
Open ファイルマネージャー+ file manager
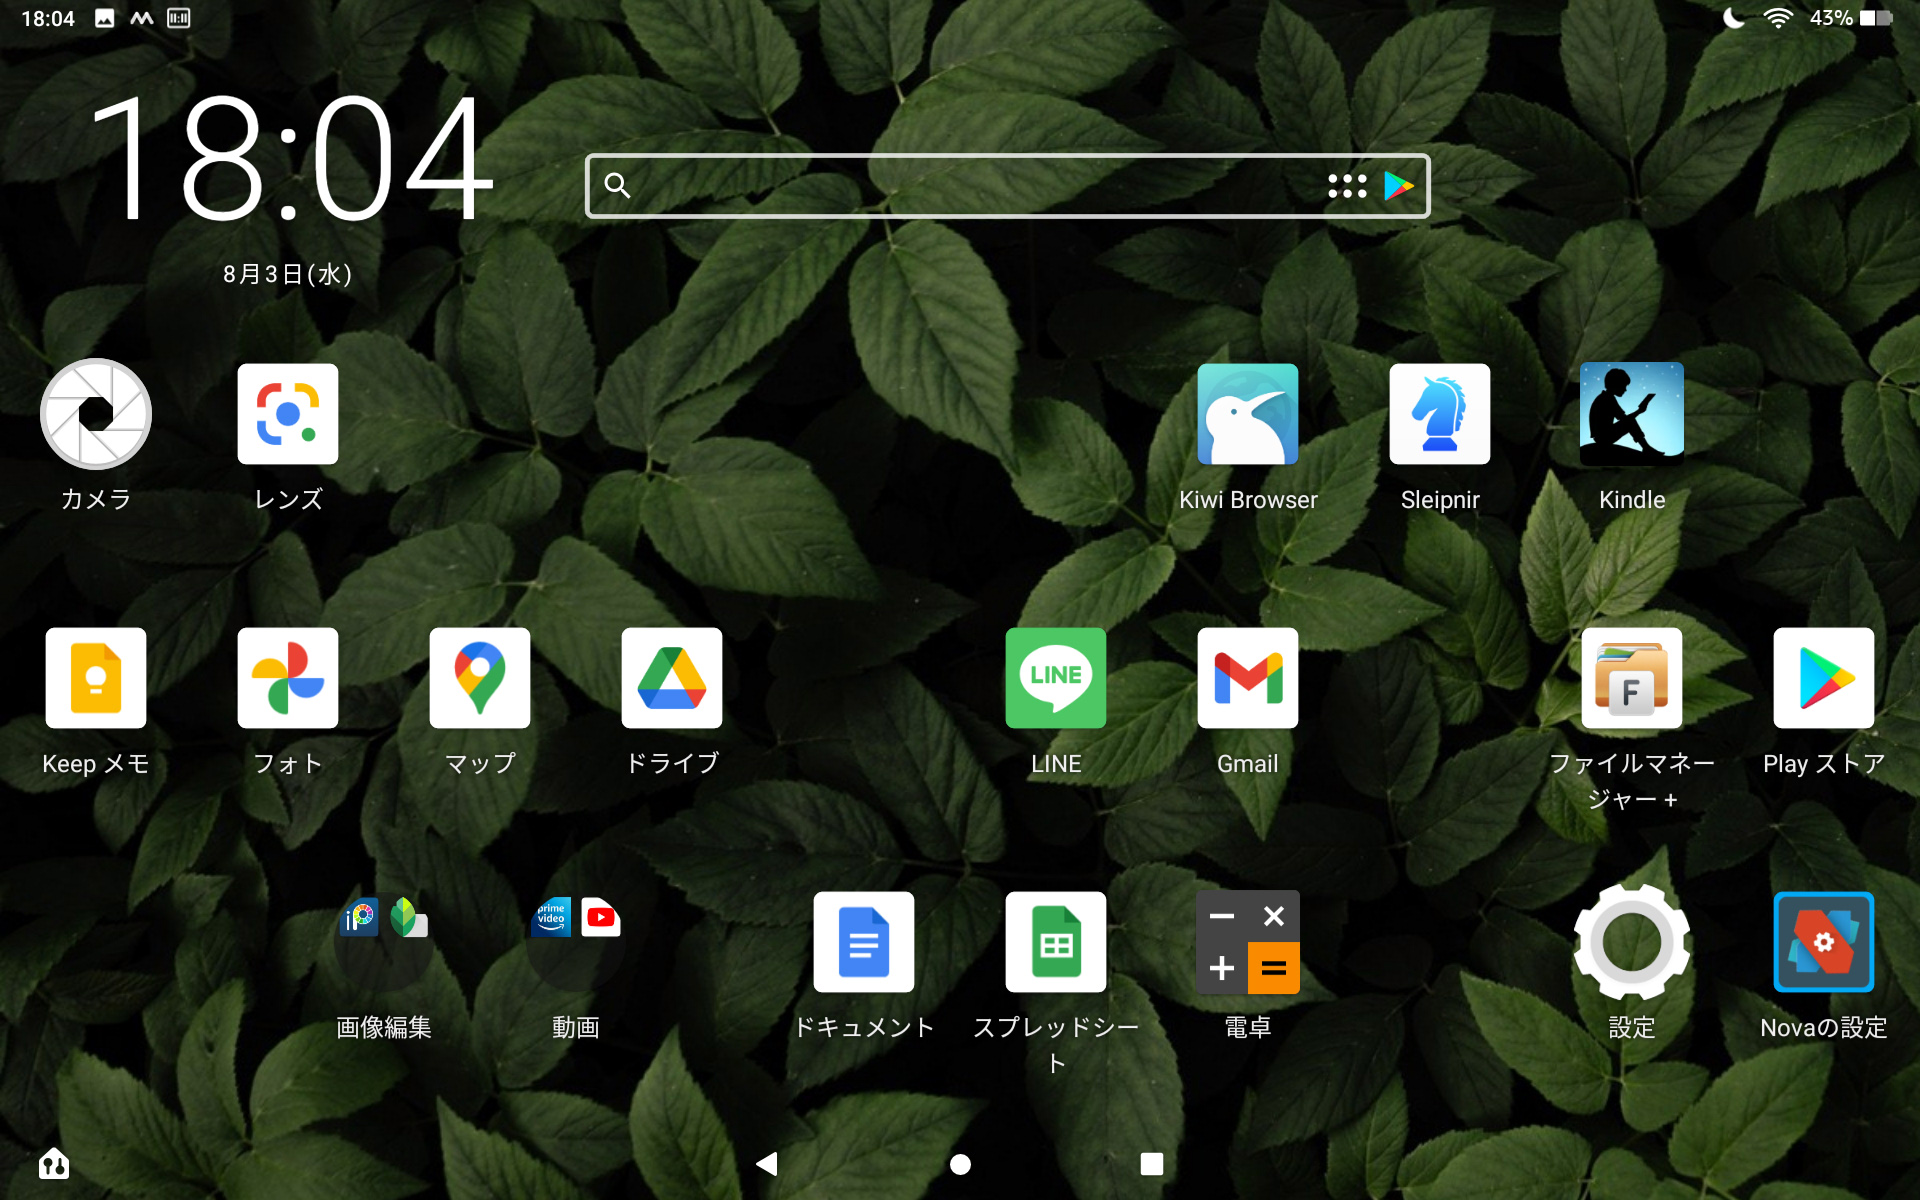coord(1631,678)
